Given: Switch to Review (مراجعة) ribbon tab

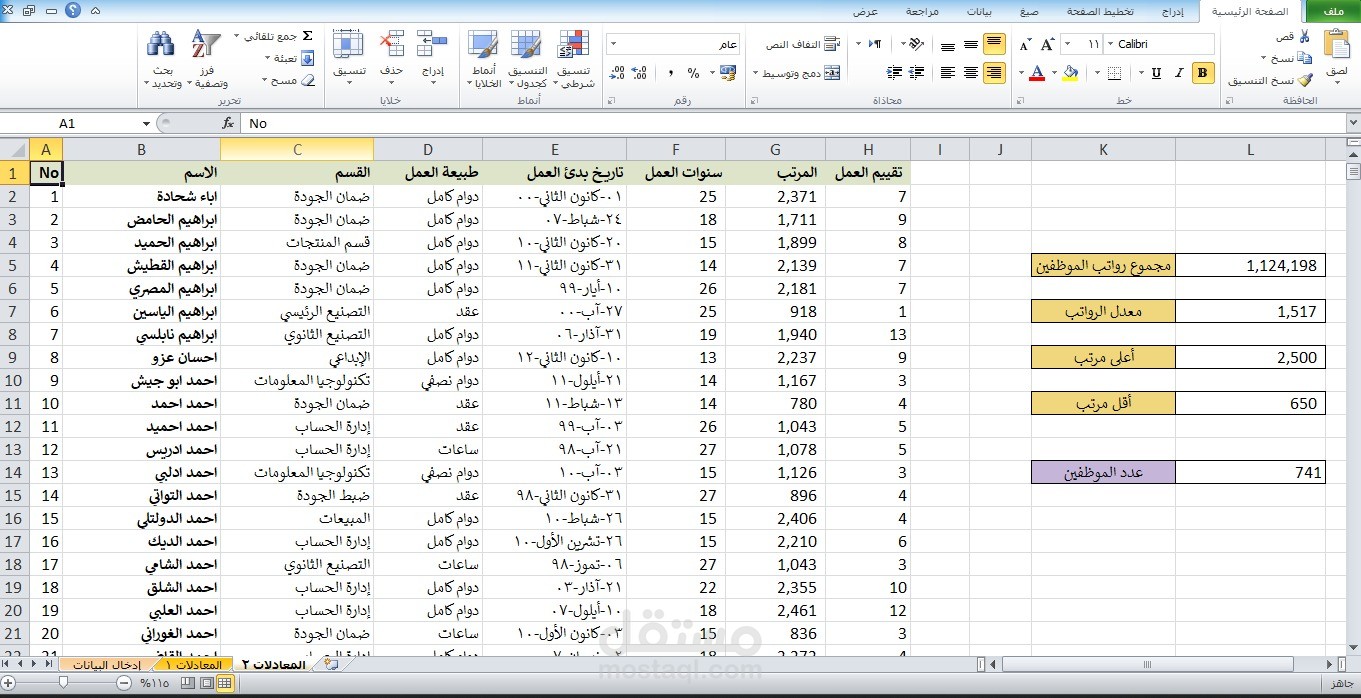Looking at the screenshot, I should click(x=922, y=11).
